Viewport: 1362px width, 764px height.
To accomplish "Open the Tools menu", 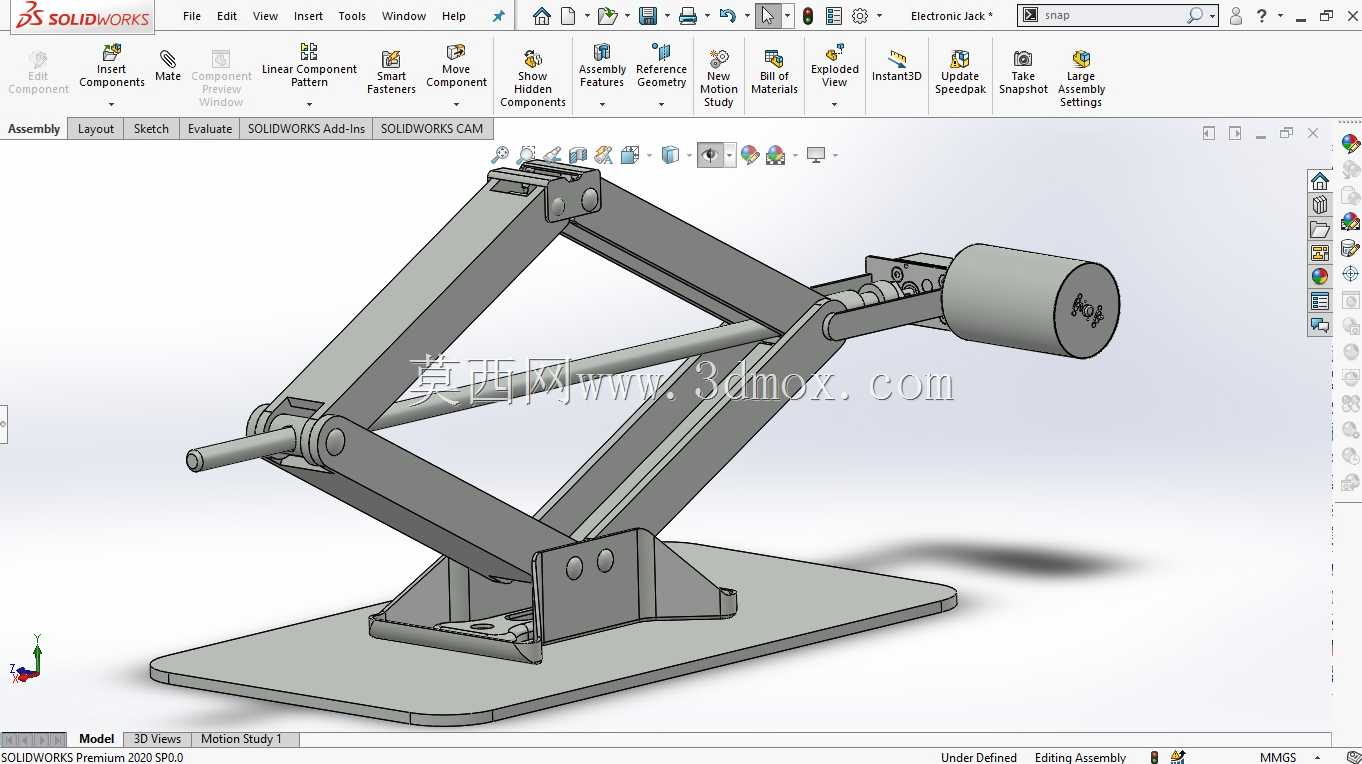I will (x=352, y=16).
